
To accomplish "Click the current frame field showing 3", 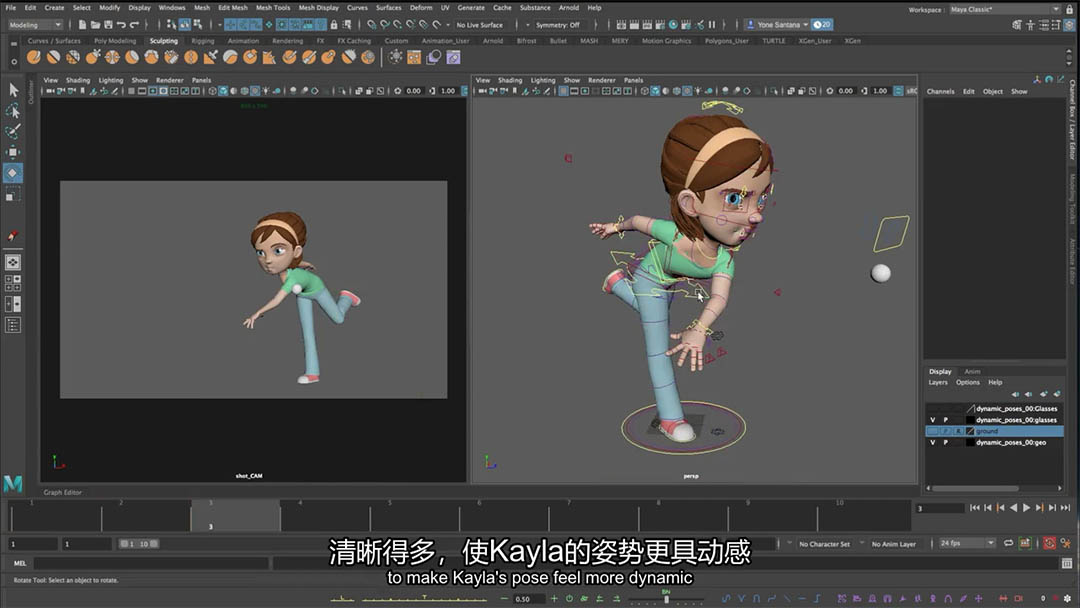I will (939, 508).
